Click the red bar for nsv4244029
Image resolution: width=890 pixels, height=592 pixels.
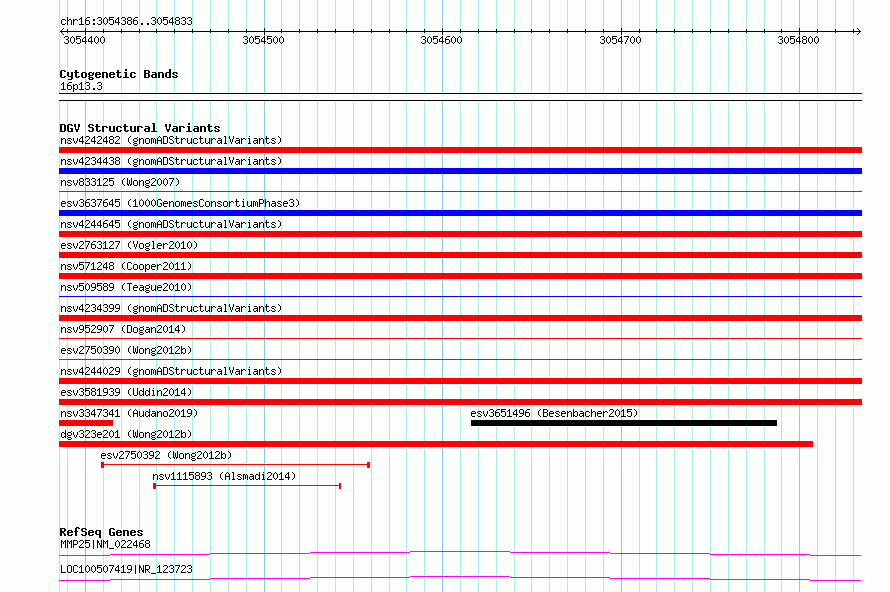pyautogui.click(x=460, y=381)
